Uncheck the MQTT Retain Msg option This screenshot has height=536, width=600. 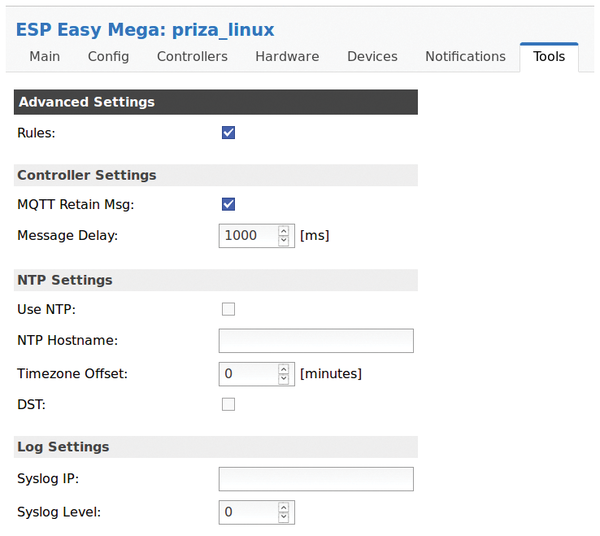point(228,204)
